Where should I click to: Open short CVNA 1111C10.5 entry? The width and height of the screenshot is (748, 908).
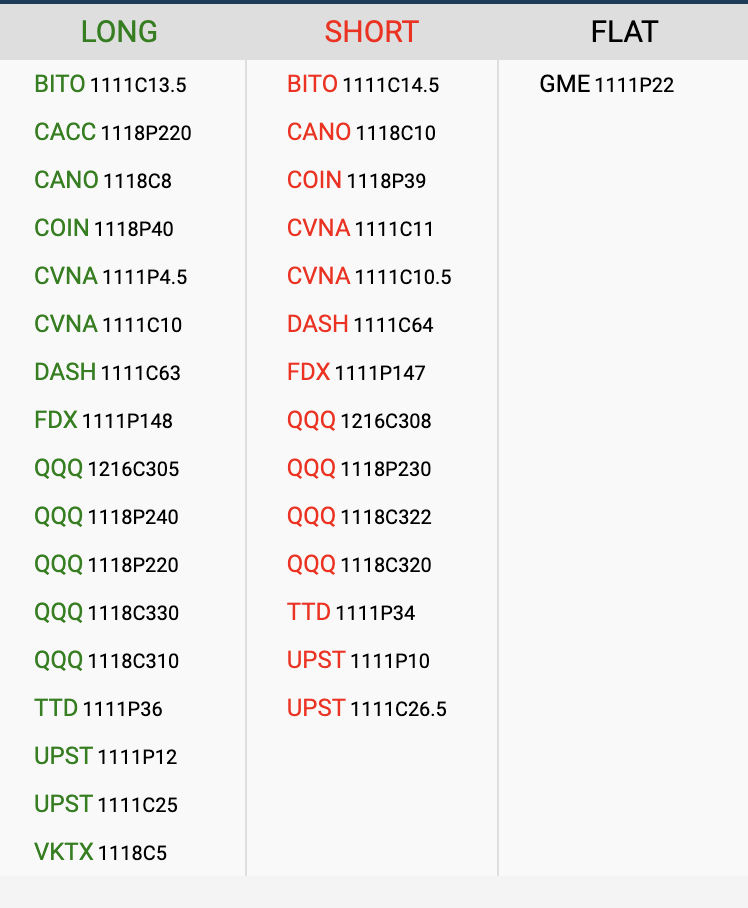(369, 277)
